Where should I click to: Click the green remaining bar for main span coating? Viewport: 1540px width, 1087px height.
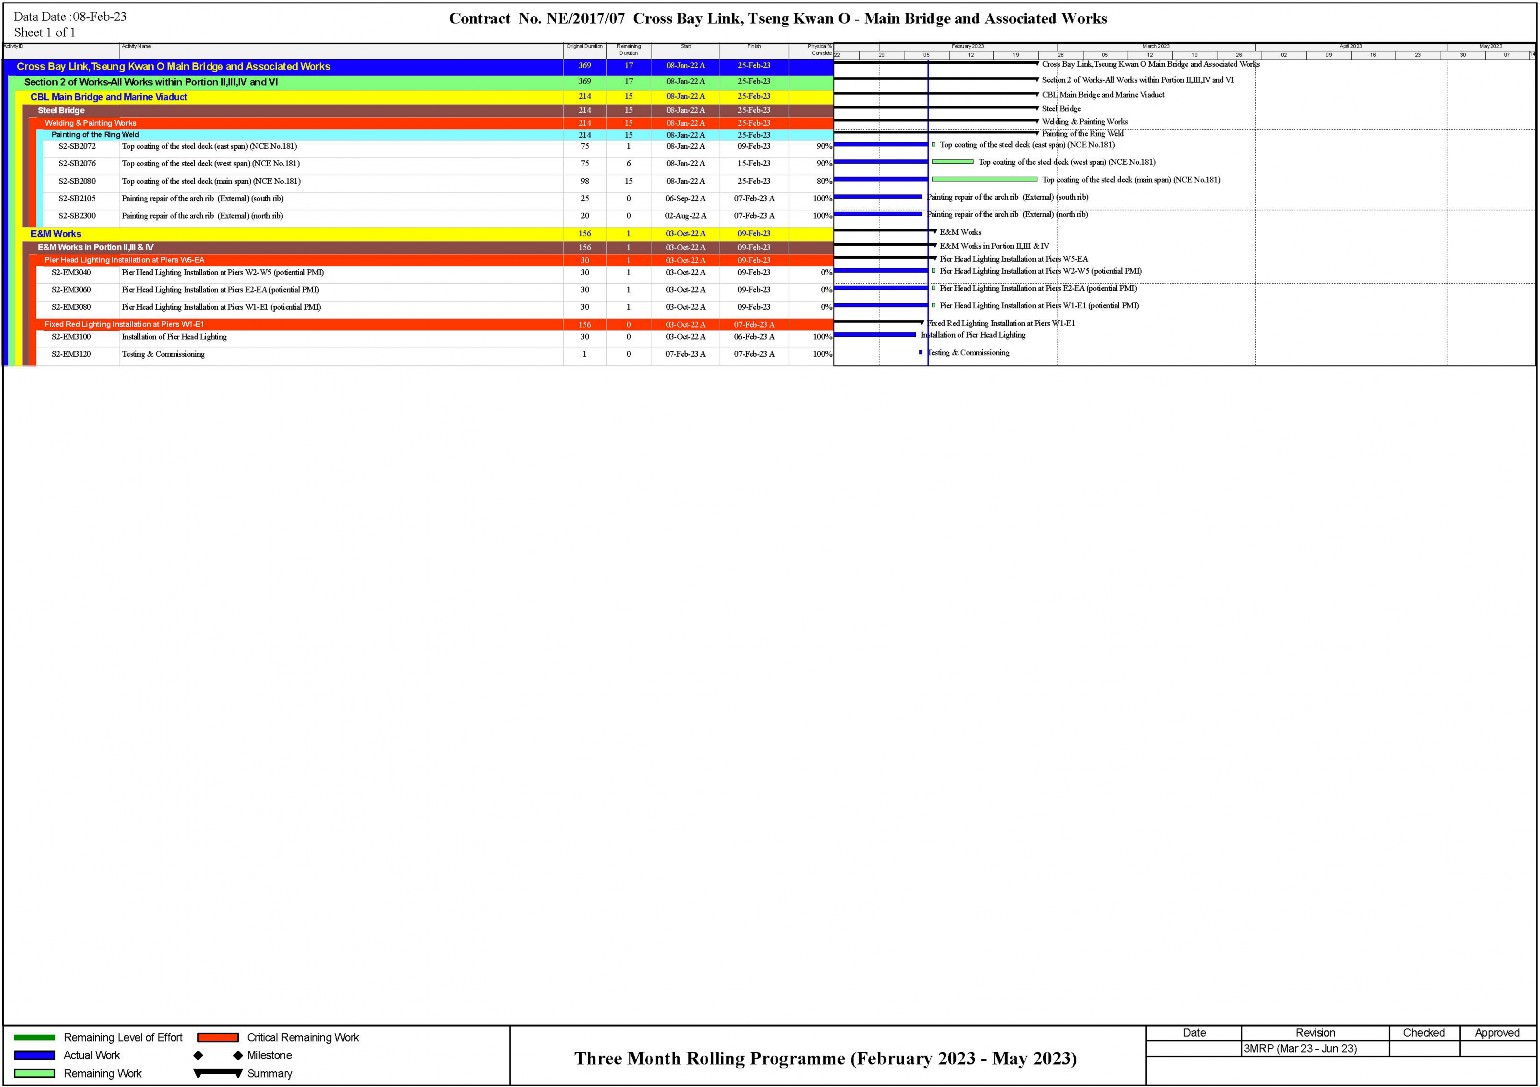point(985,179)
